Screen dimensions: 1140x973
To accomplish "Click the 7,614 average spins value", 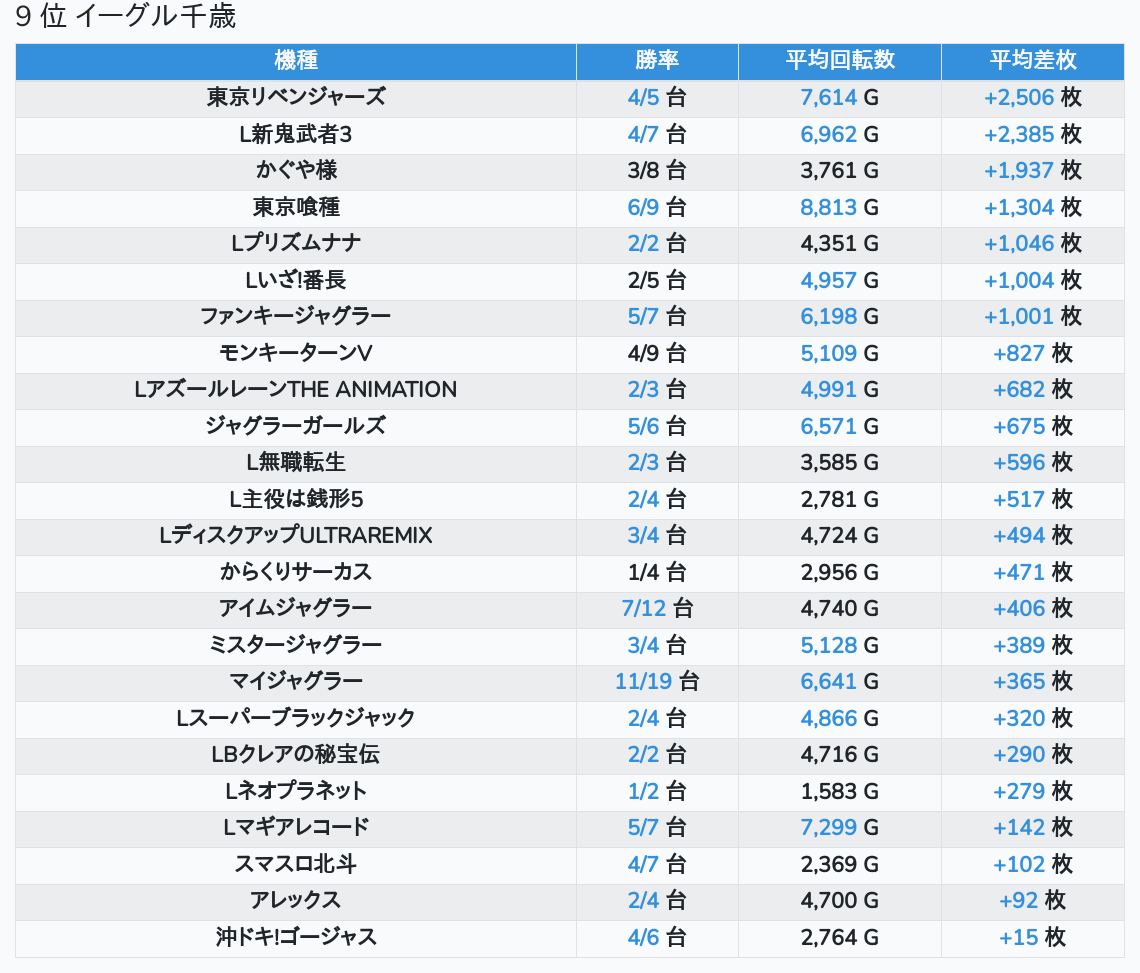I will tap(828, 97).
